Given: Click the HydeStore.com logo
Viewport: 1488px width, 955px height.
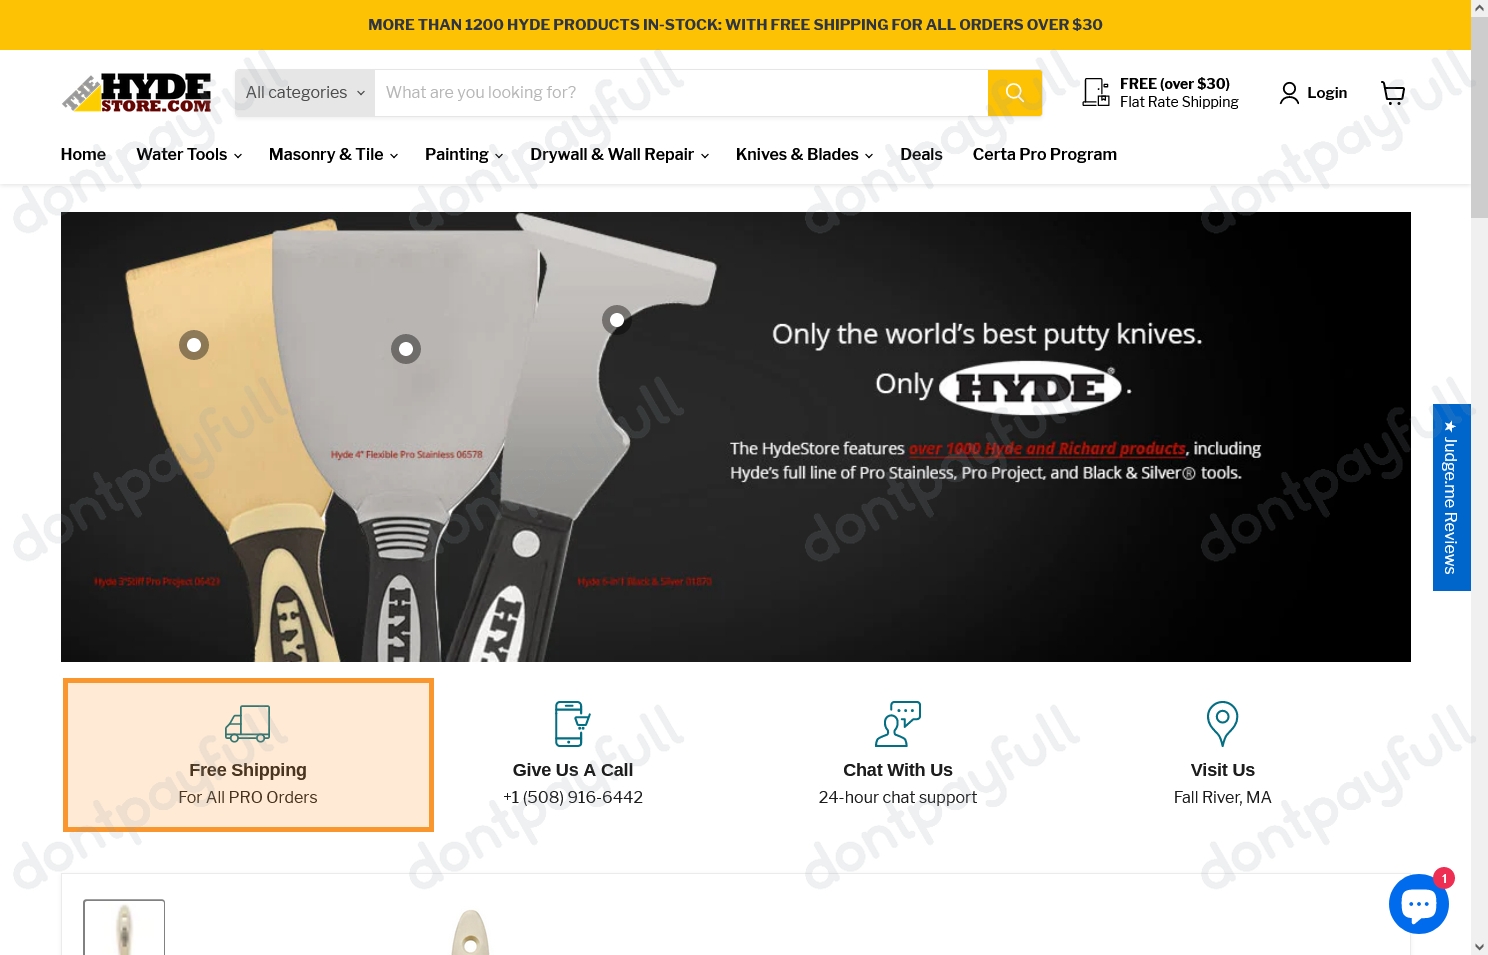Looking at the screenshot, I should (x=136, y=92).
